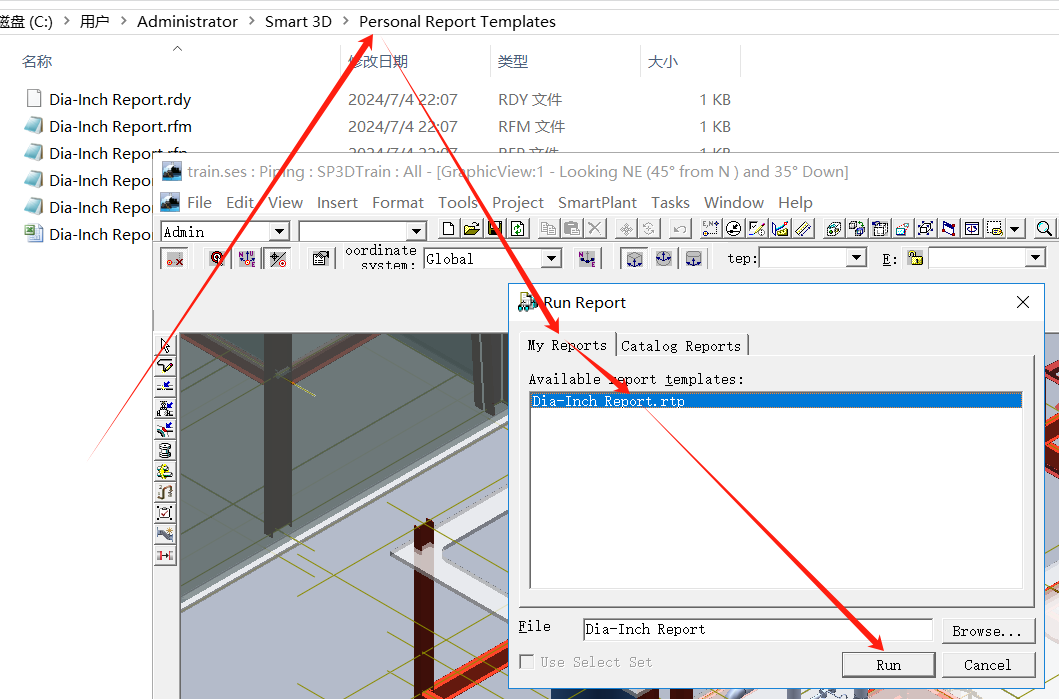Activate the Route Pipe tool

(x=165, y=366)
